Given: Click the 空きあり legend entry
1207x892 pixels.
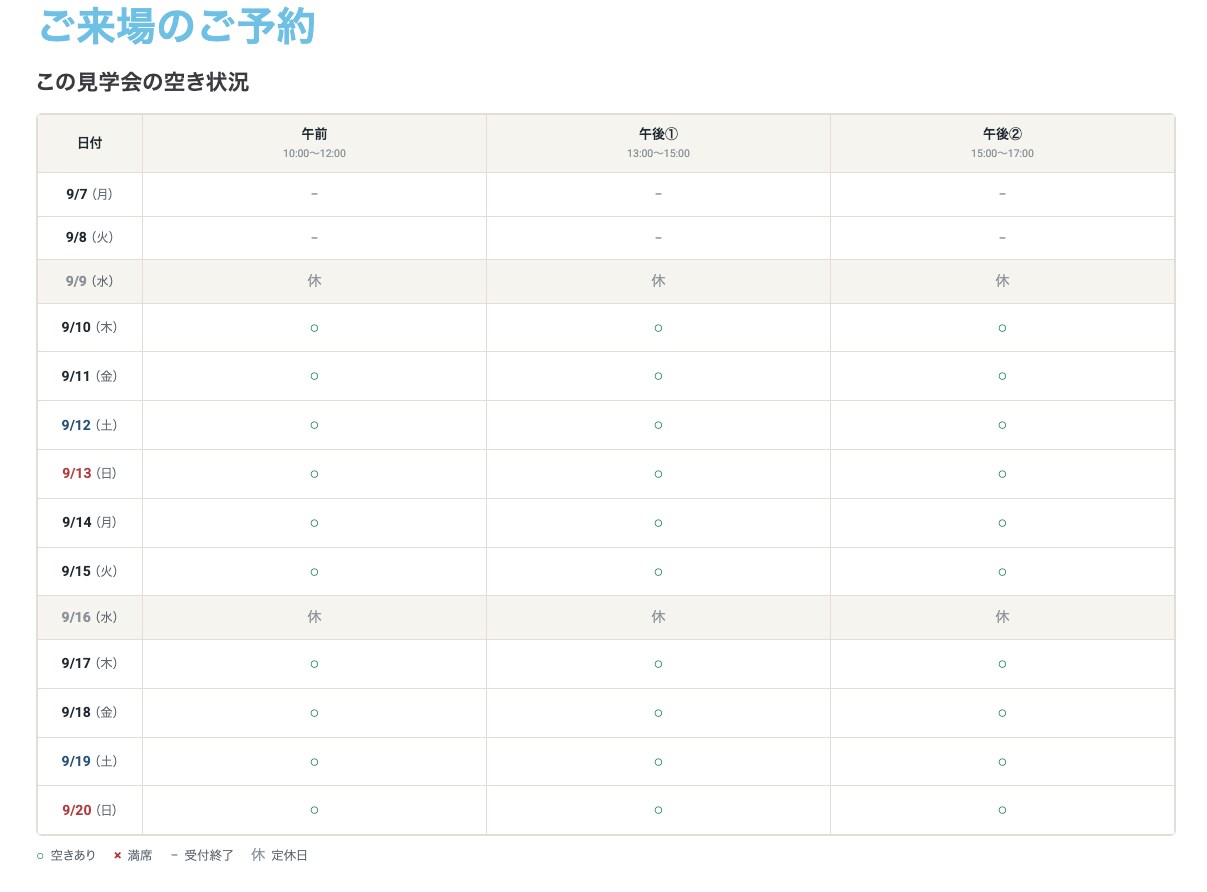Looking at the screenshot, I should (66, 856).
